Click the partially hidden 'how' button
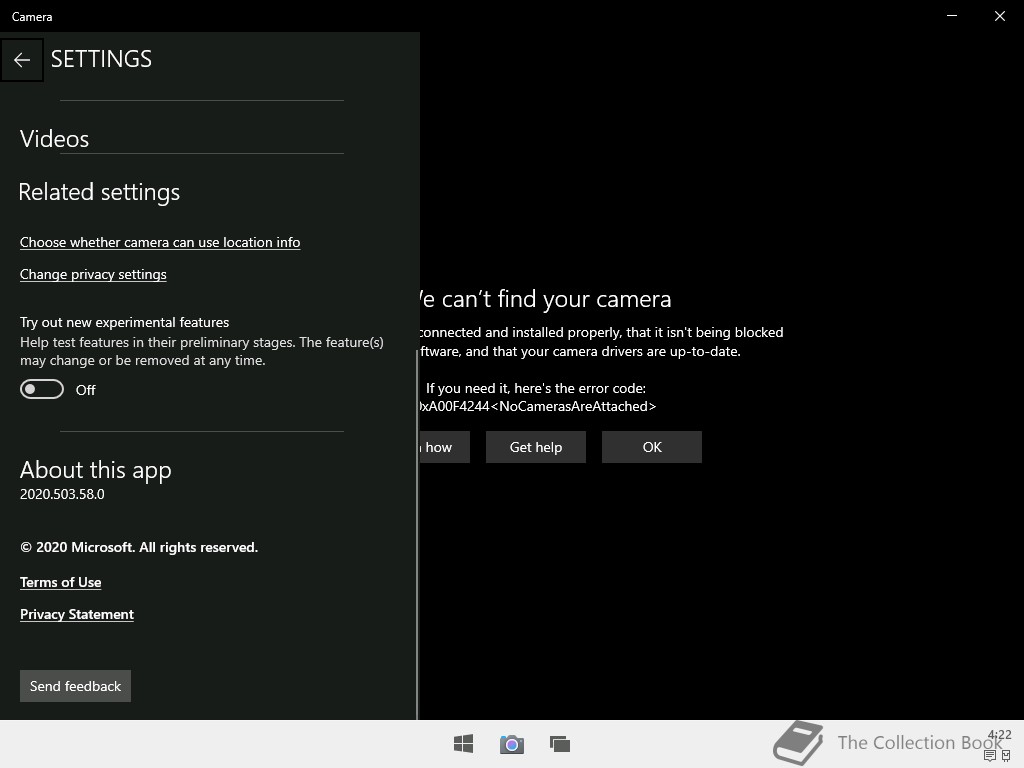This screenshot has height=768, width=1024. 445,447
